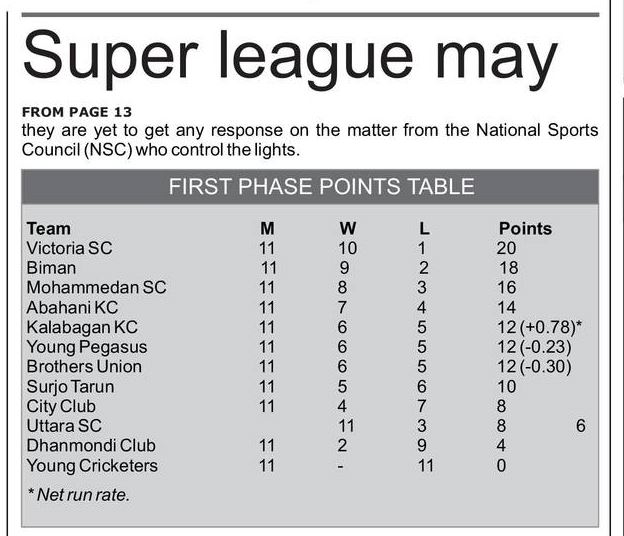Select the Brothers Union team name
Viewport: 624px width, 536px height.
tap(84, 367)
